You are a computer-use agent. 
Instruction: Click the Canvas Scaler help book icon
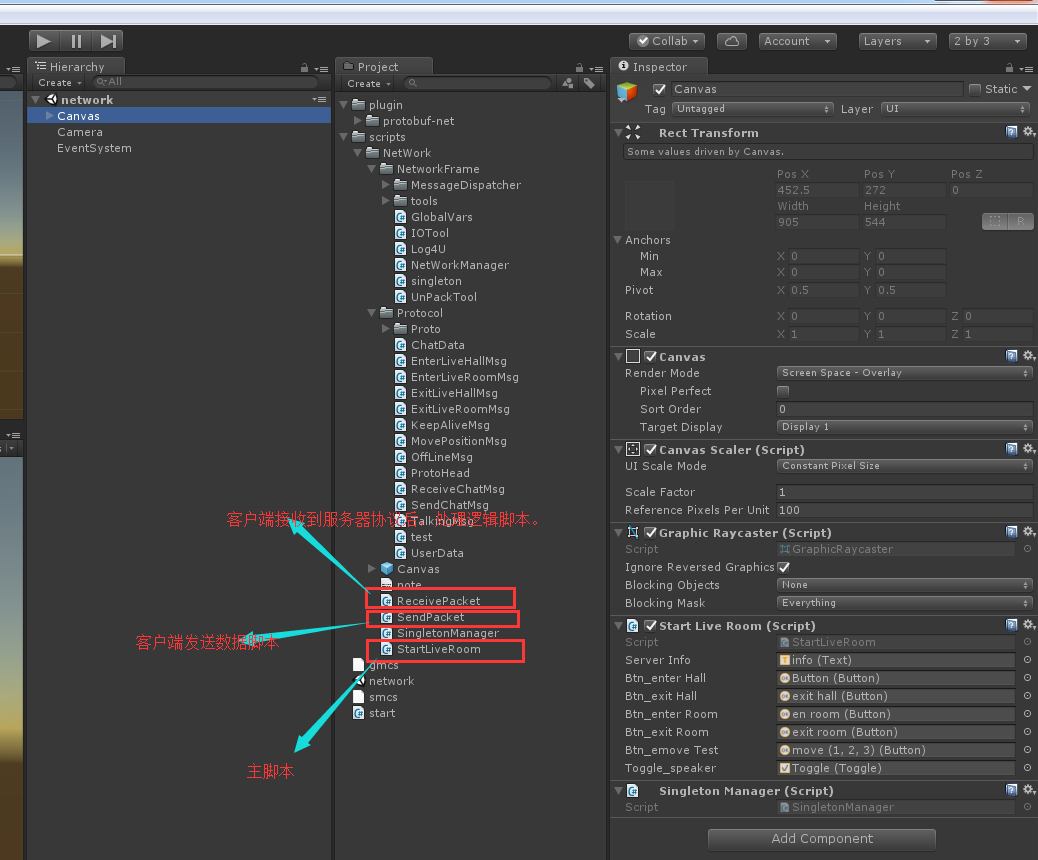[x=1012, y=448]
